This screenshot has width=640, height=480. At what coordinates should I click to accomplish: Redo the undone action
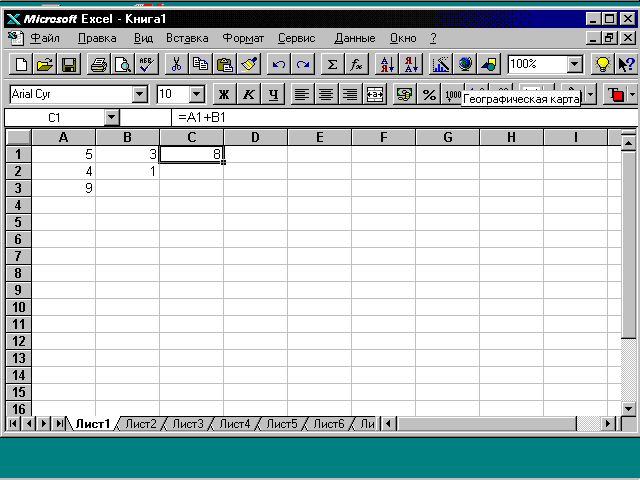(x=303, y=64)
